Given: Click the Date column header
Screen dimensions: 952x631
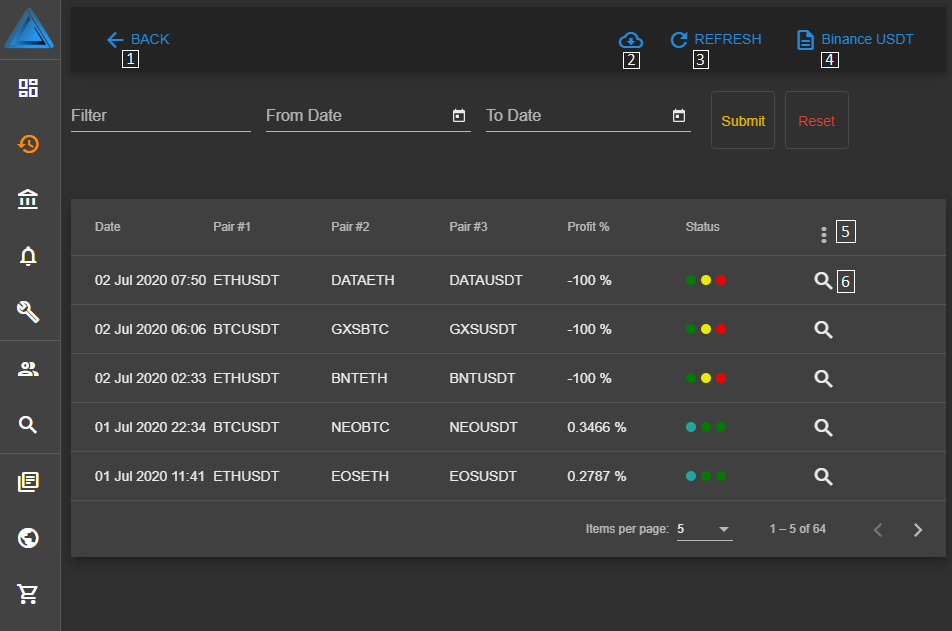Looking at the screenshot, I should pyautogui.click(x=107, y=227).
